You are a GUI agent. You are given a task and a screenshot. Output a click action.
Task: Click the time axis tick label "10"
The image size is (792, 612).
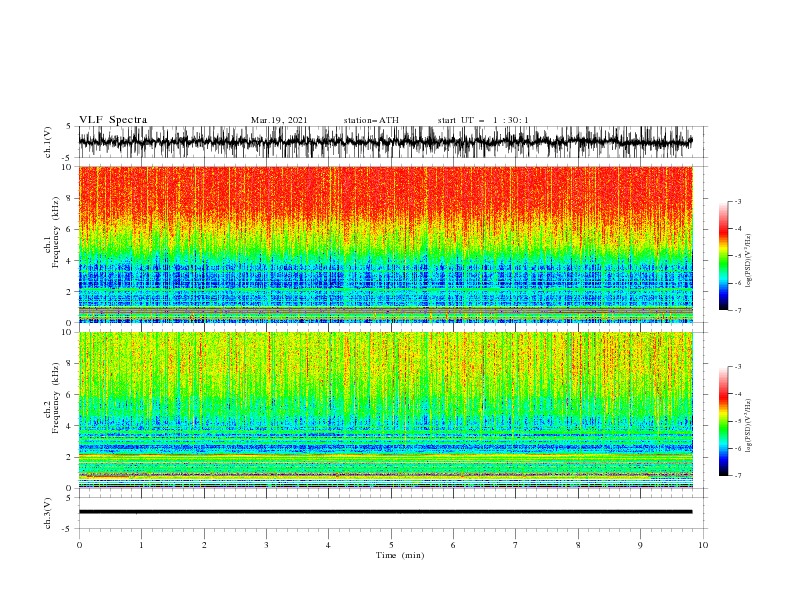[x=703, y=545]
